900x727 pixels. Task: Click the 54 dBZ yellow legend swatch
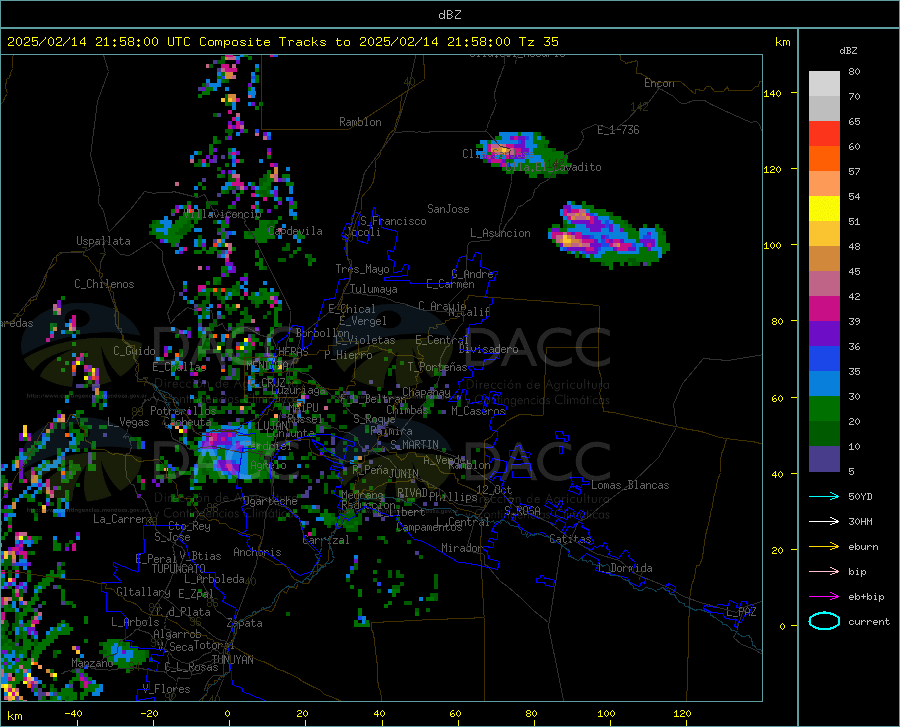824,209
